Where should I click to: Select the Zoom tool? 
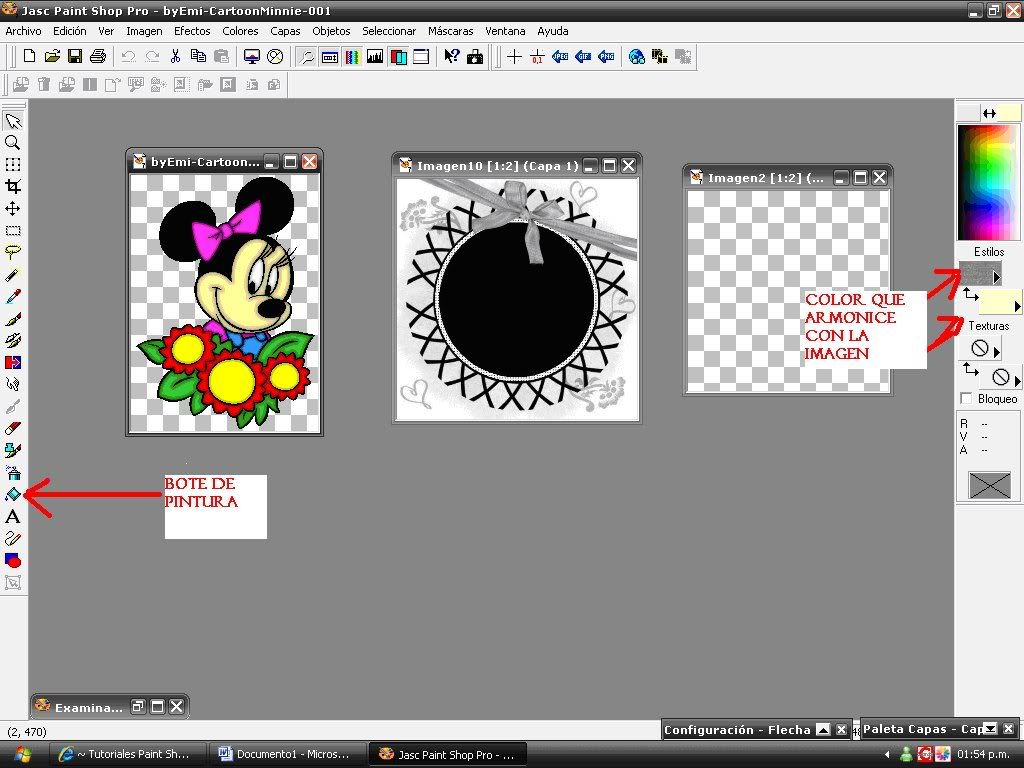[13, 142]
